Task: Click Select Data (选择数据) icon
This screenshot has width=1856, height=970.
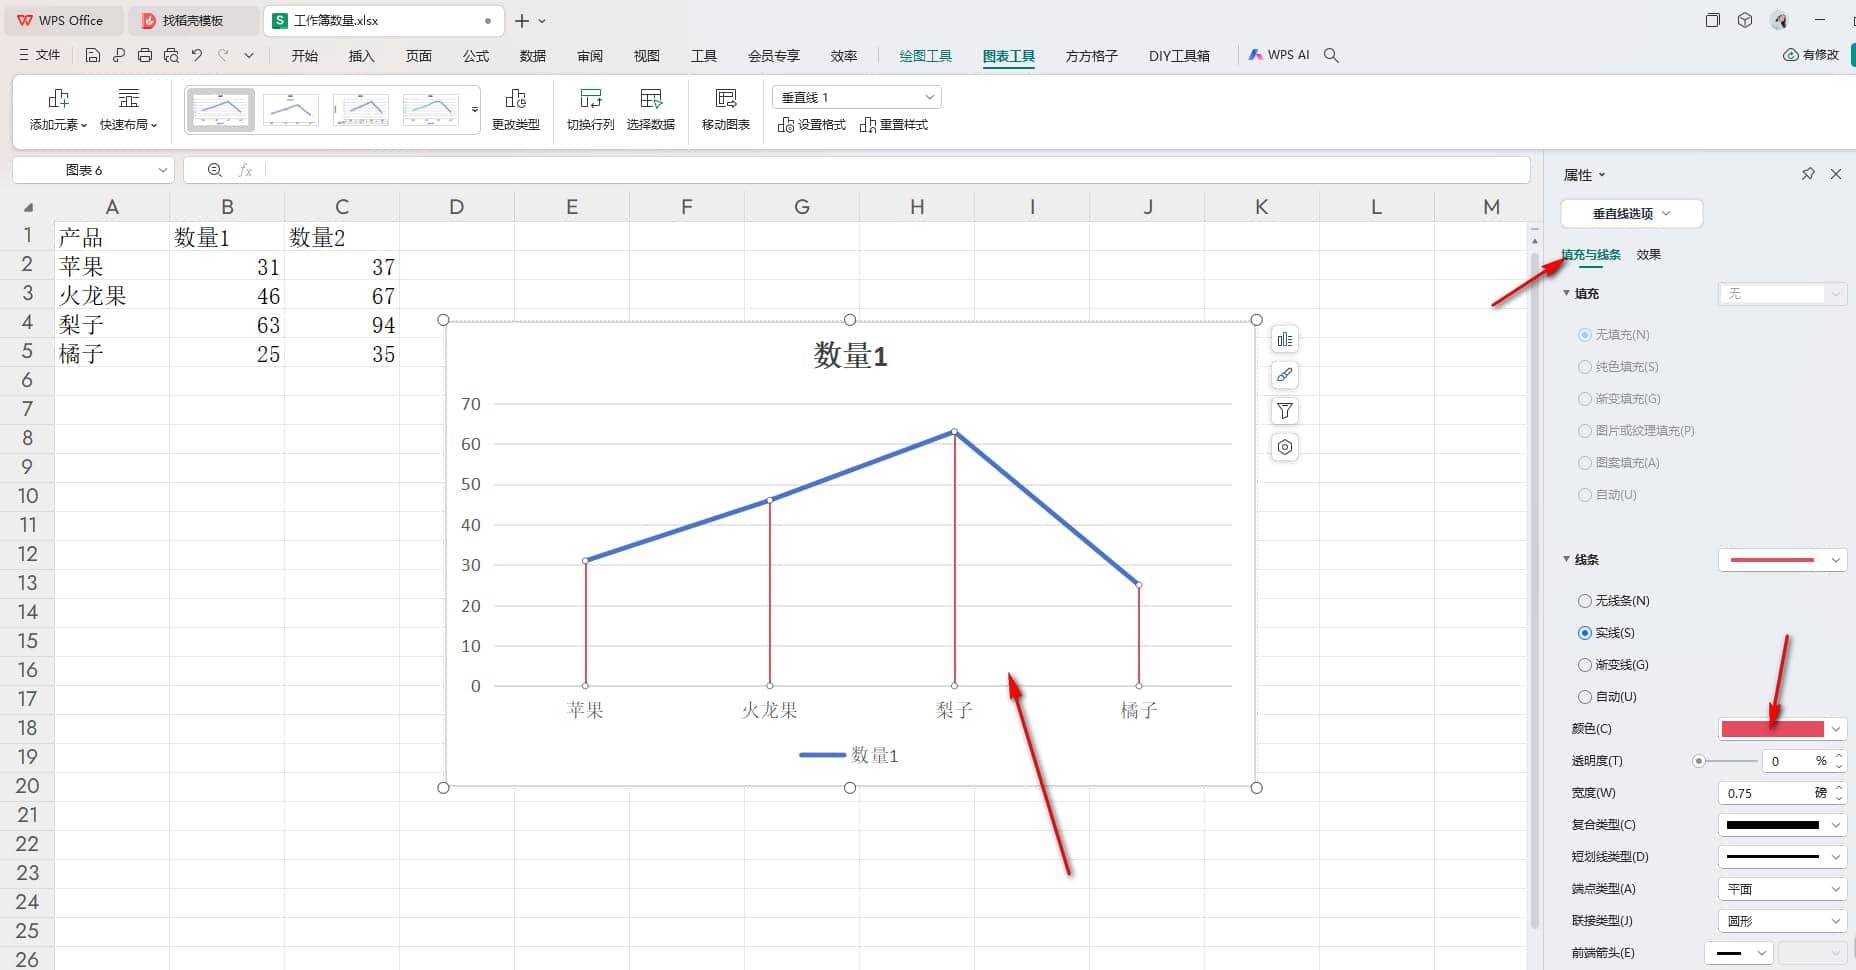Action: 651,110
